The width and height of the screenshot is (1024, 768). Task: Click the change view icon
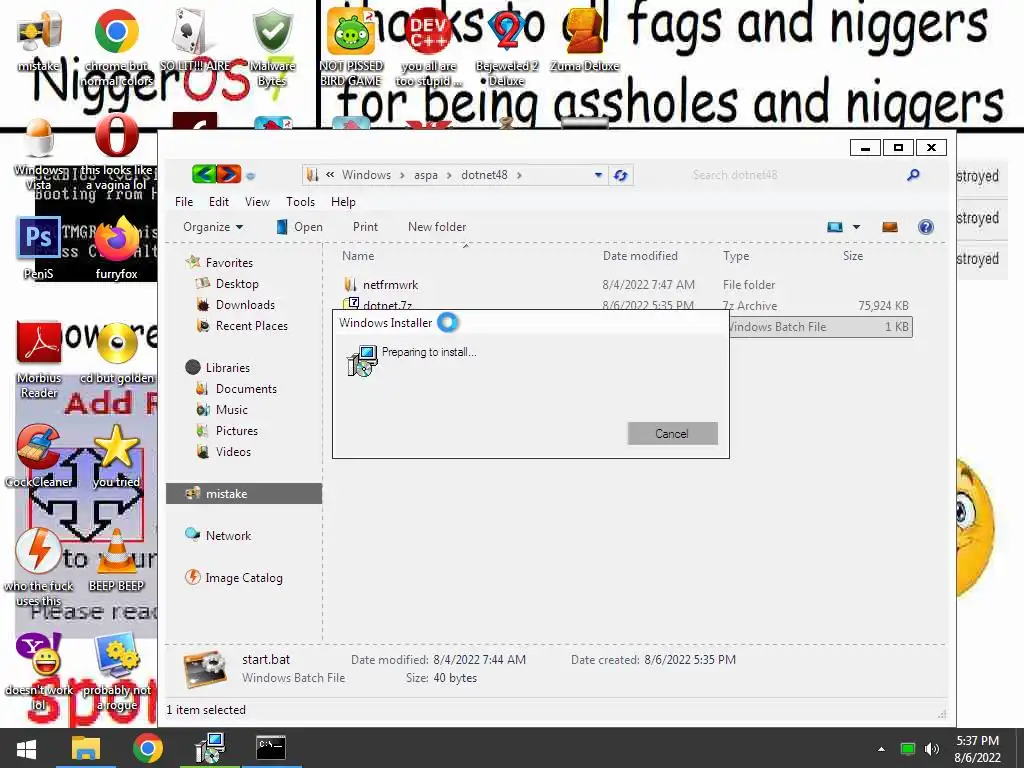835,227
